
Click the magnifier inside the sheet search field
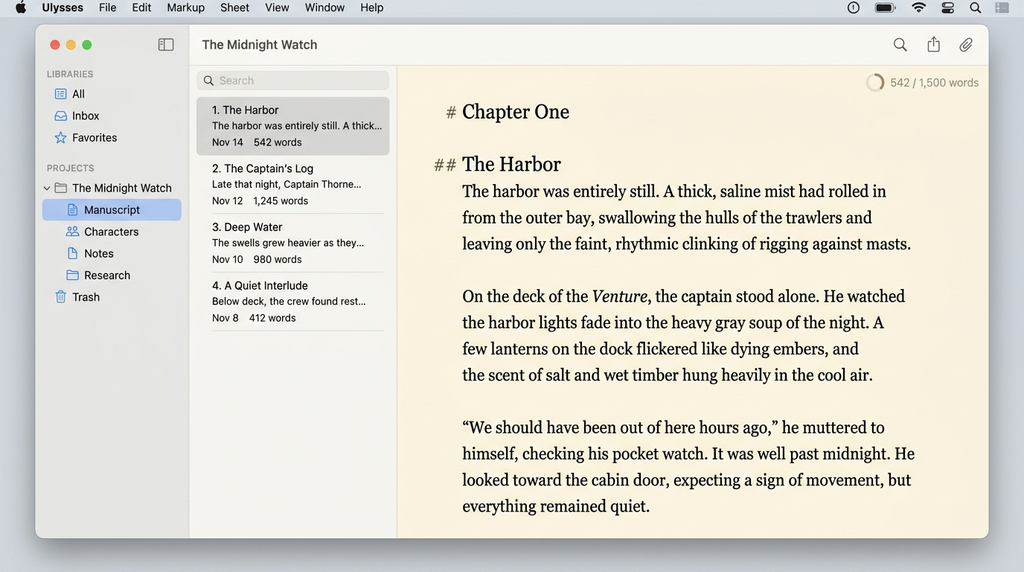click(x=209, y=80)
